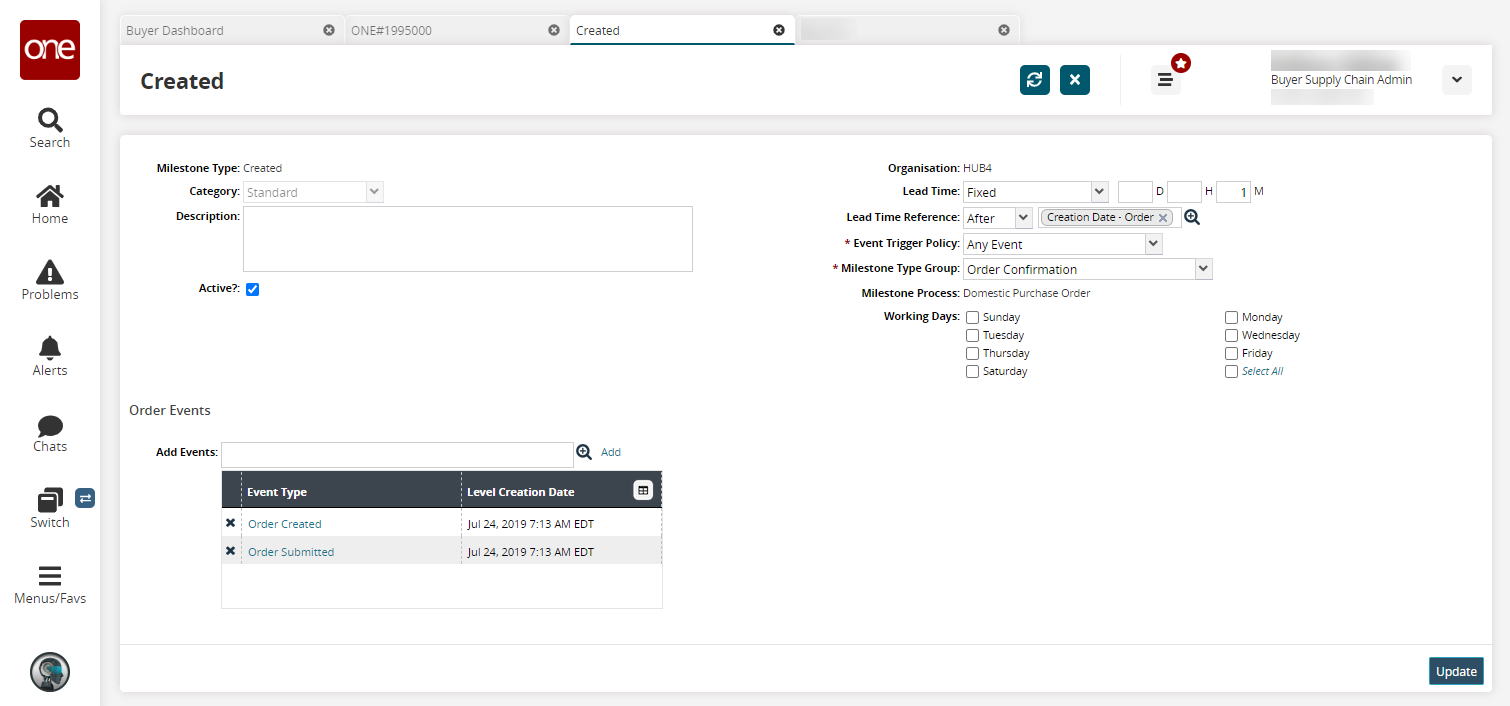The image size is (1510, 706).
Task: Expand the user account chevron menu
Action: 1456,80
